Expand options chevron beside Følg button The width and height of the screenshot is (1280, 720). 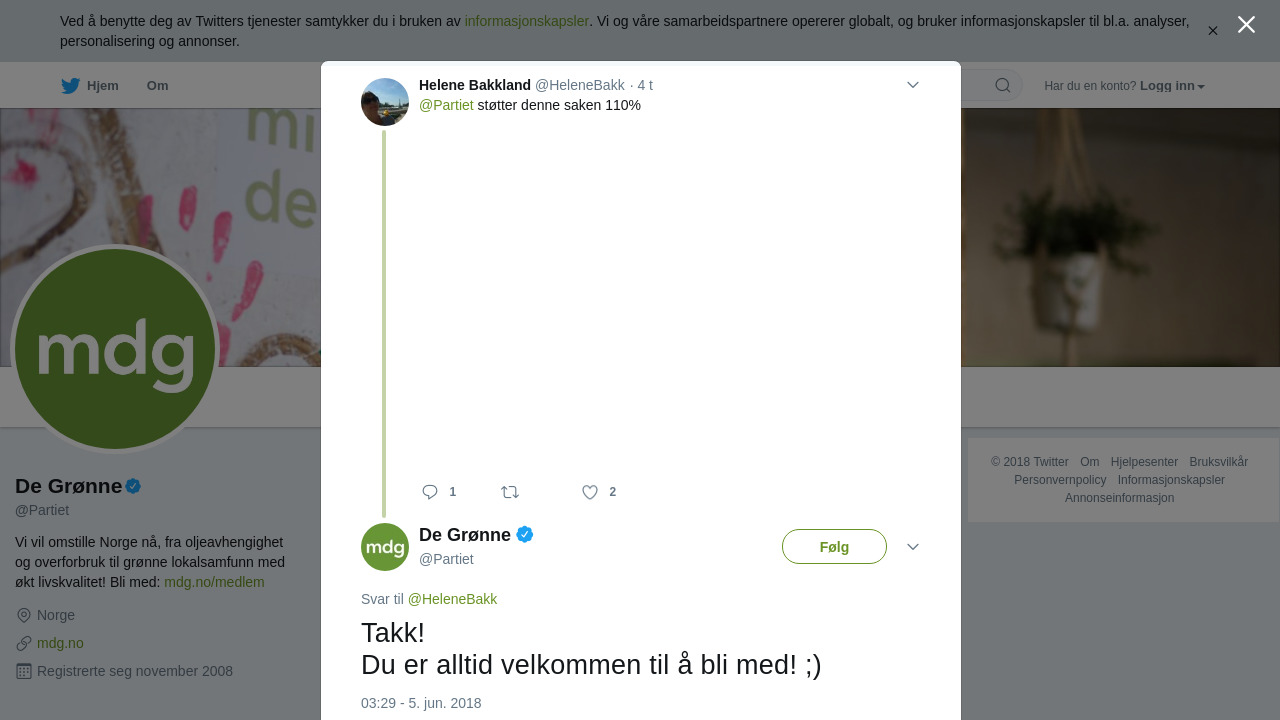913,547
